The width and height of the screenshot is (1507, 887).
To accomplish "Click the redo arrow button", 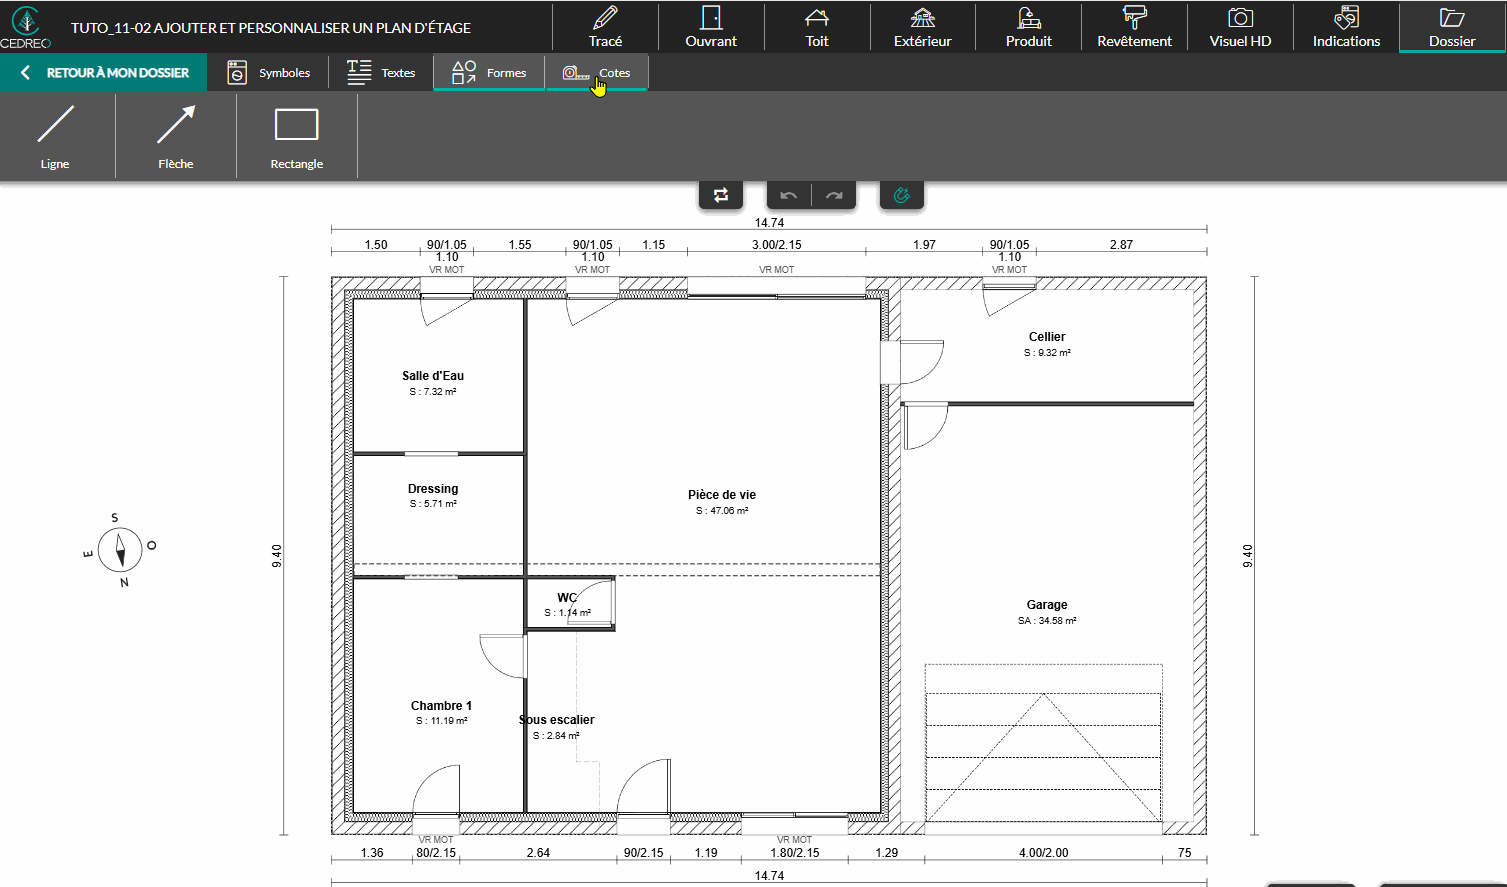I will (x=834, y=195).
